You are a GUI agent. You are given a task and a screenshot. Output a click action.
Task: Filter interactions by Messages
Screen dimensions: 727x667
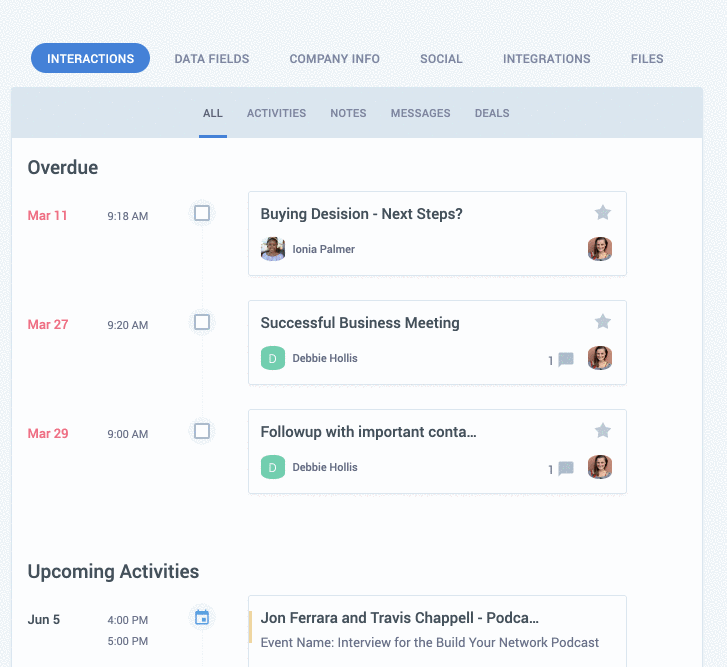[421, 113]
